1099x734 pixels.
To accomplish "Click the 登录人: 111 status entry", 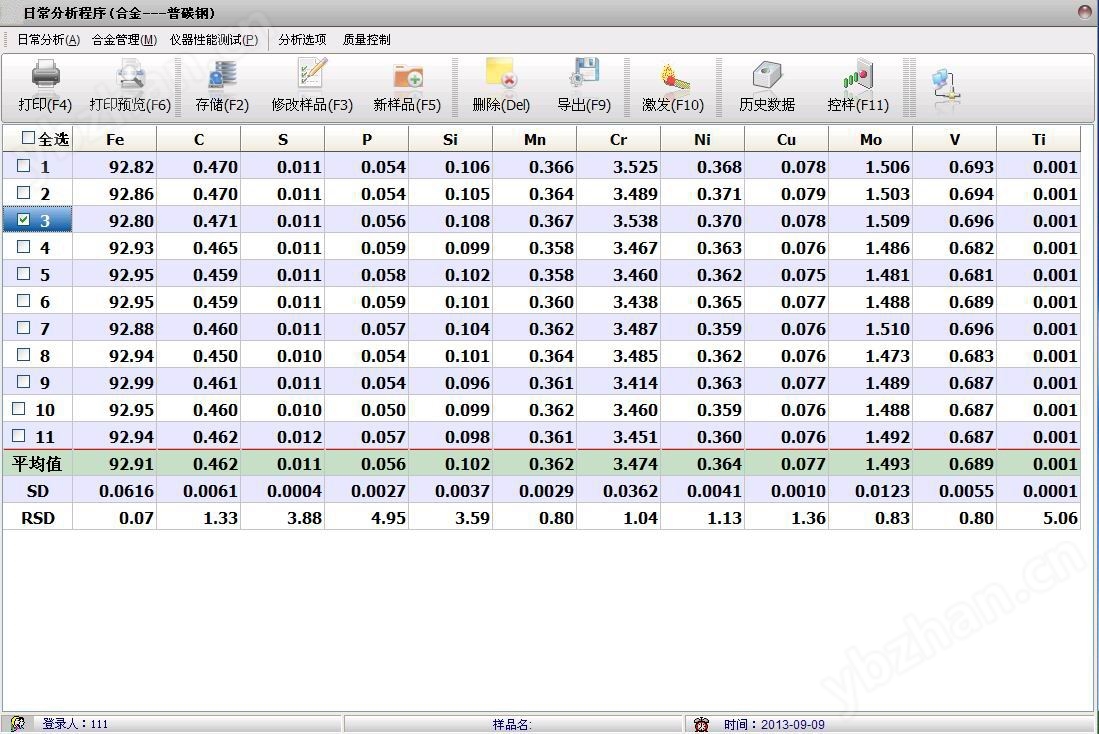I will [x=75, y=724].
